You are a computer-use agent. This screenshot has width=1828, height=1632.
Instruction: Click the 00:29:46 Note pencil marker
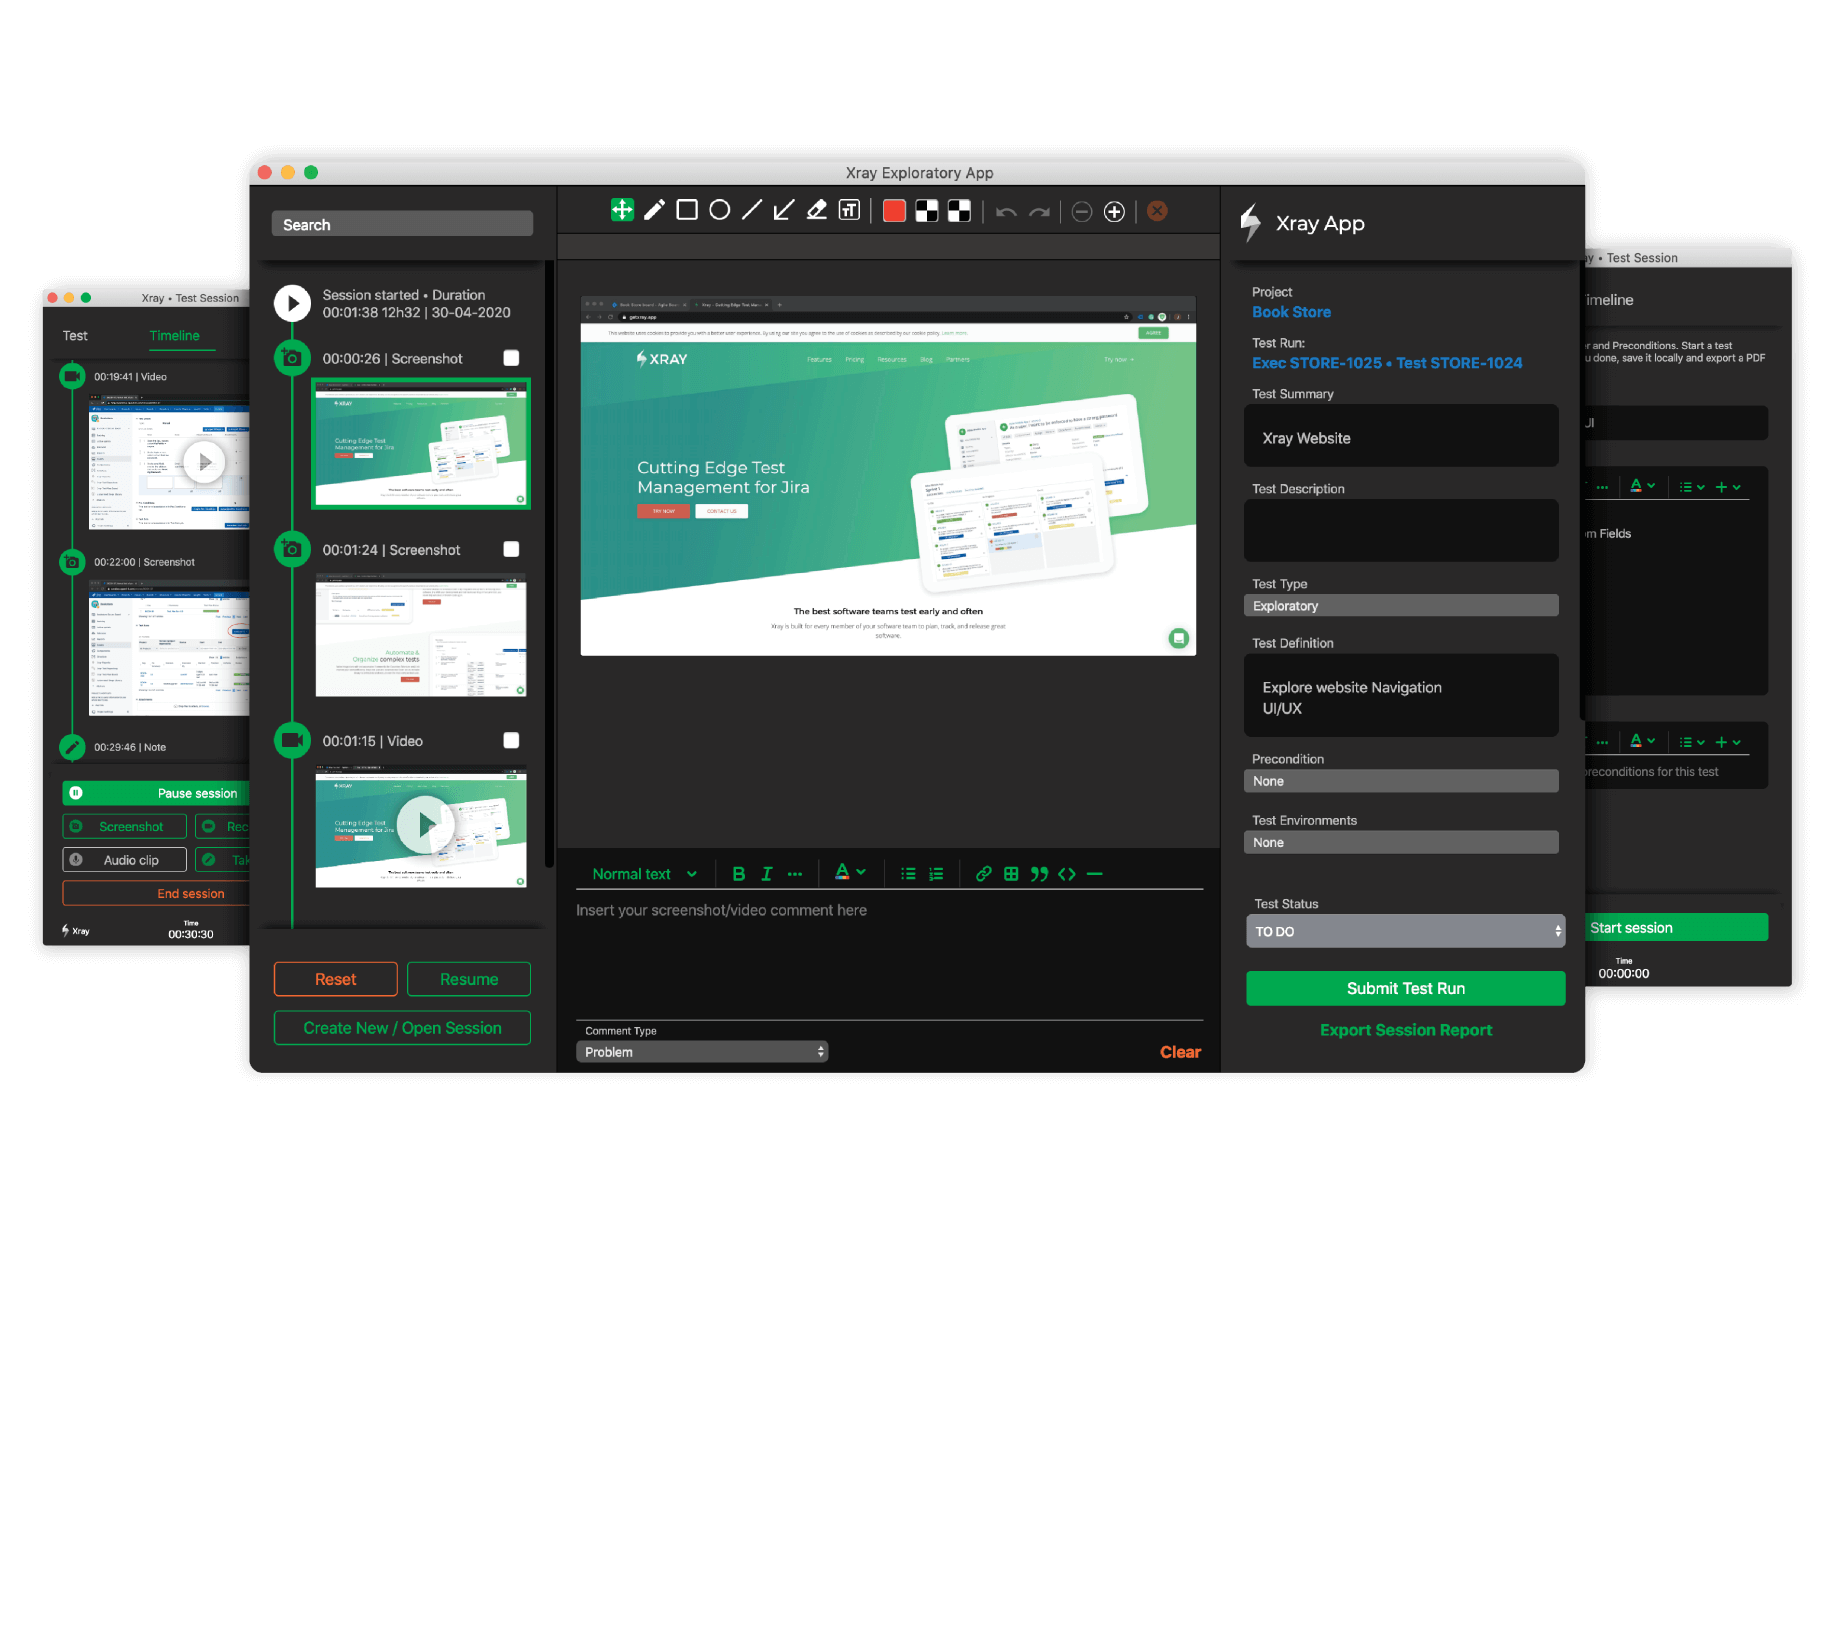pyautogui.click(x=72, y=746)
